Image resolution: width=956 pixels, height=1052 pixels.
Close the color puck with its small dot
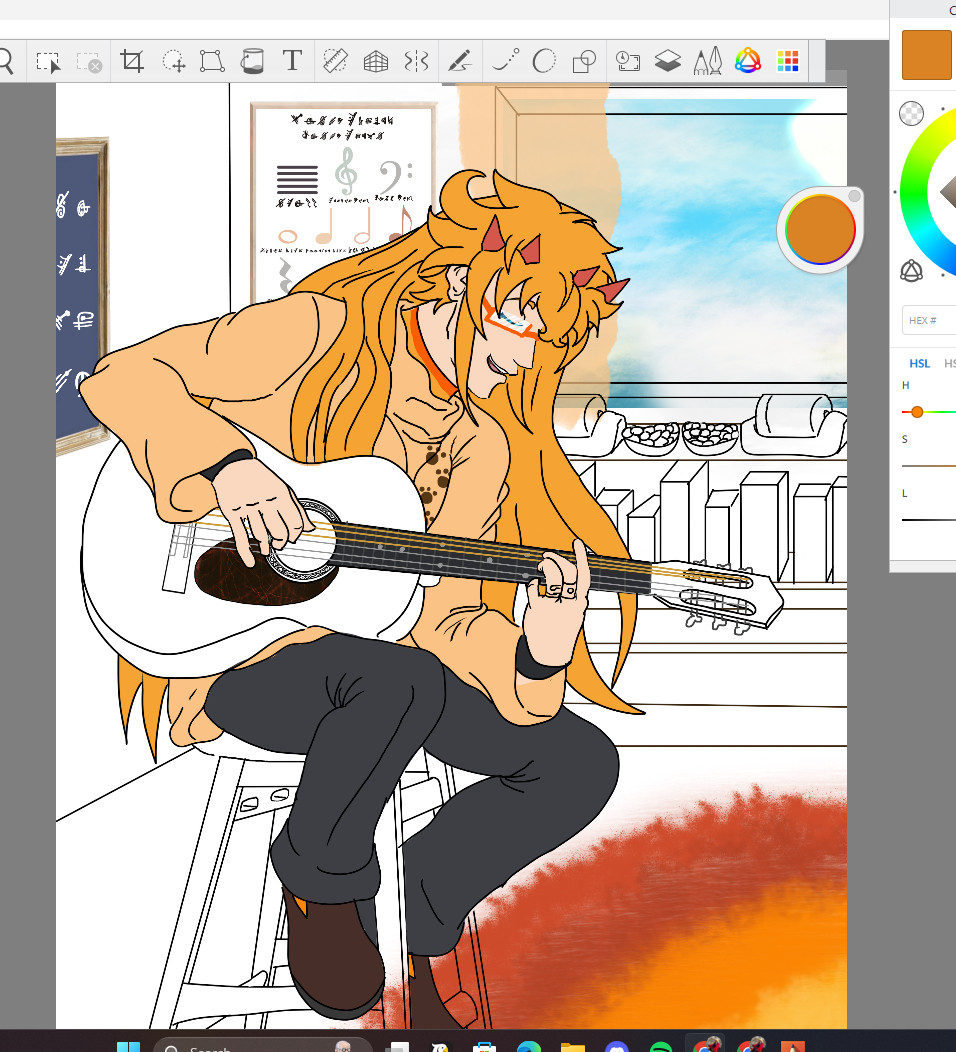[x=854, y=196]
